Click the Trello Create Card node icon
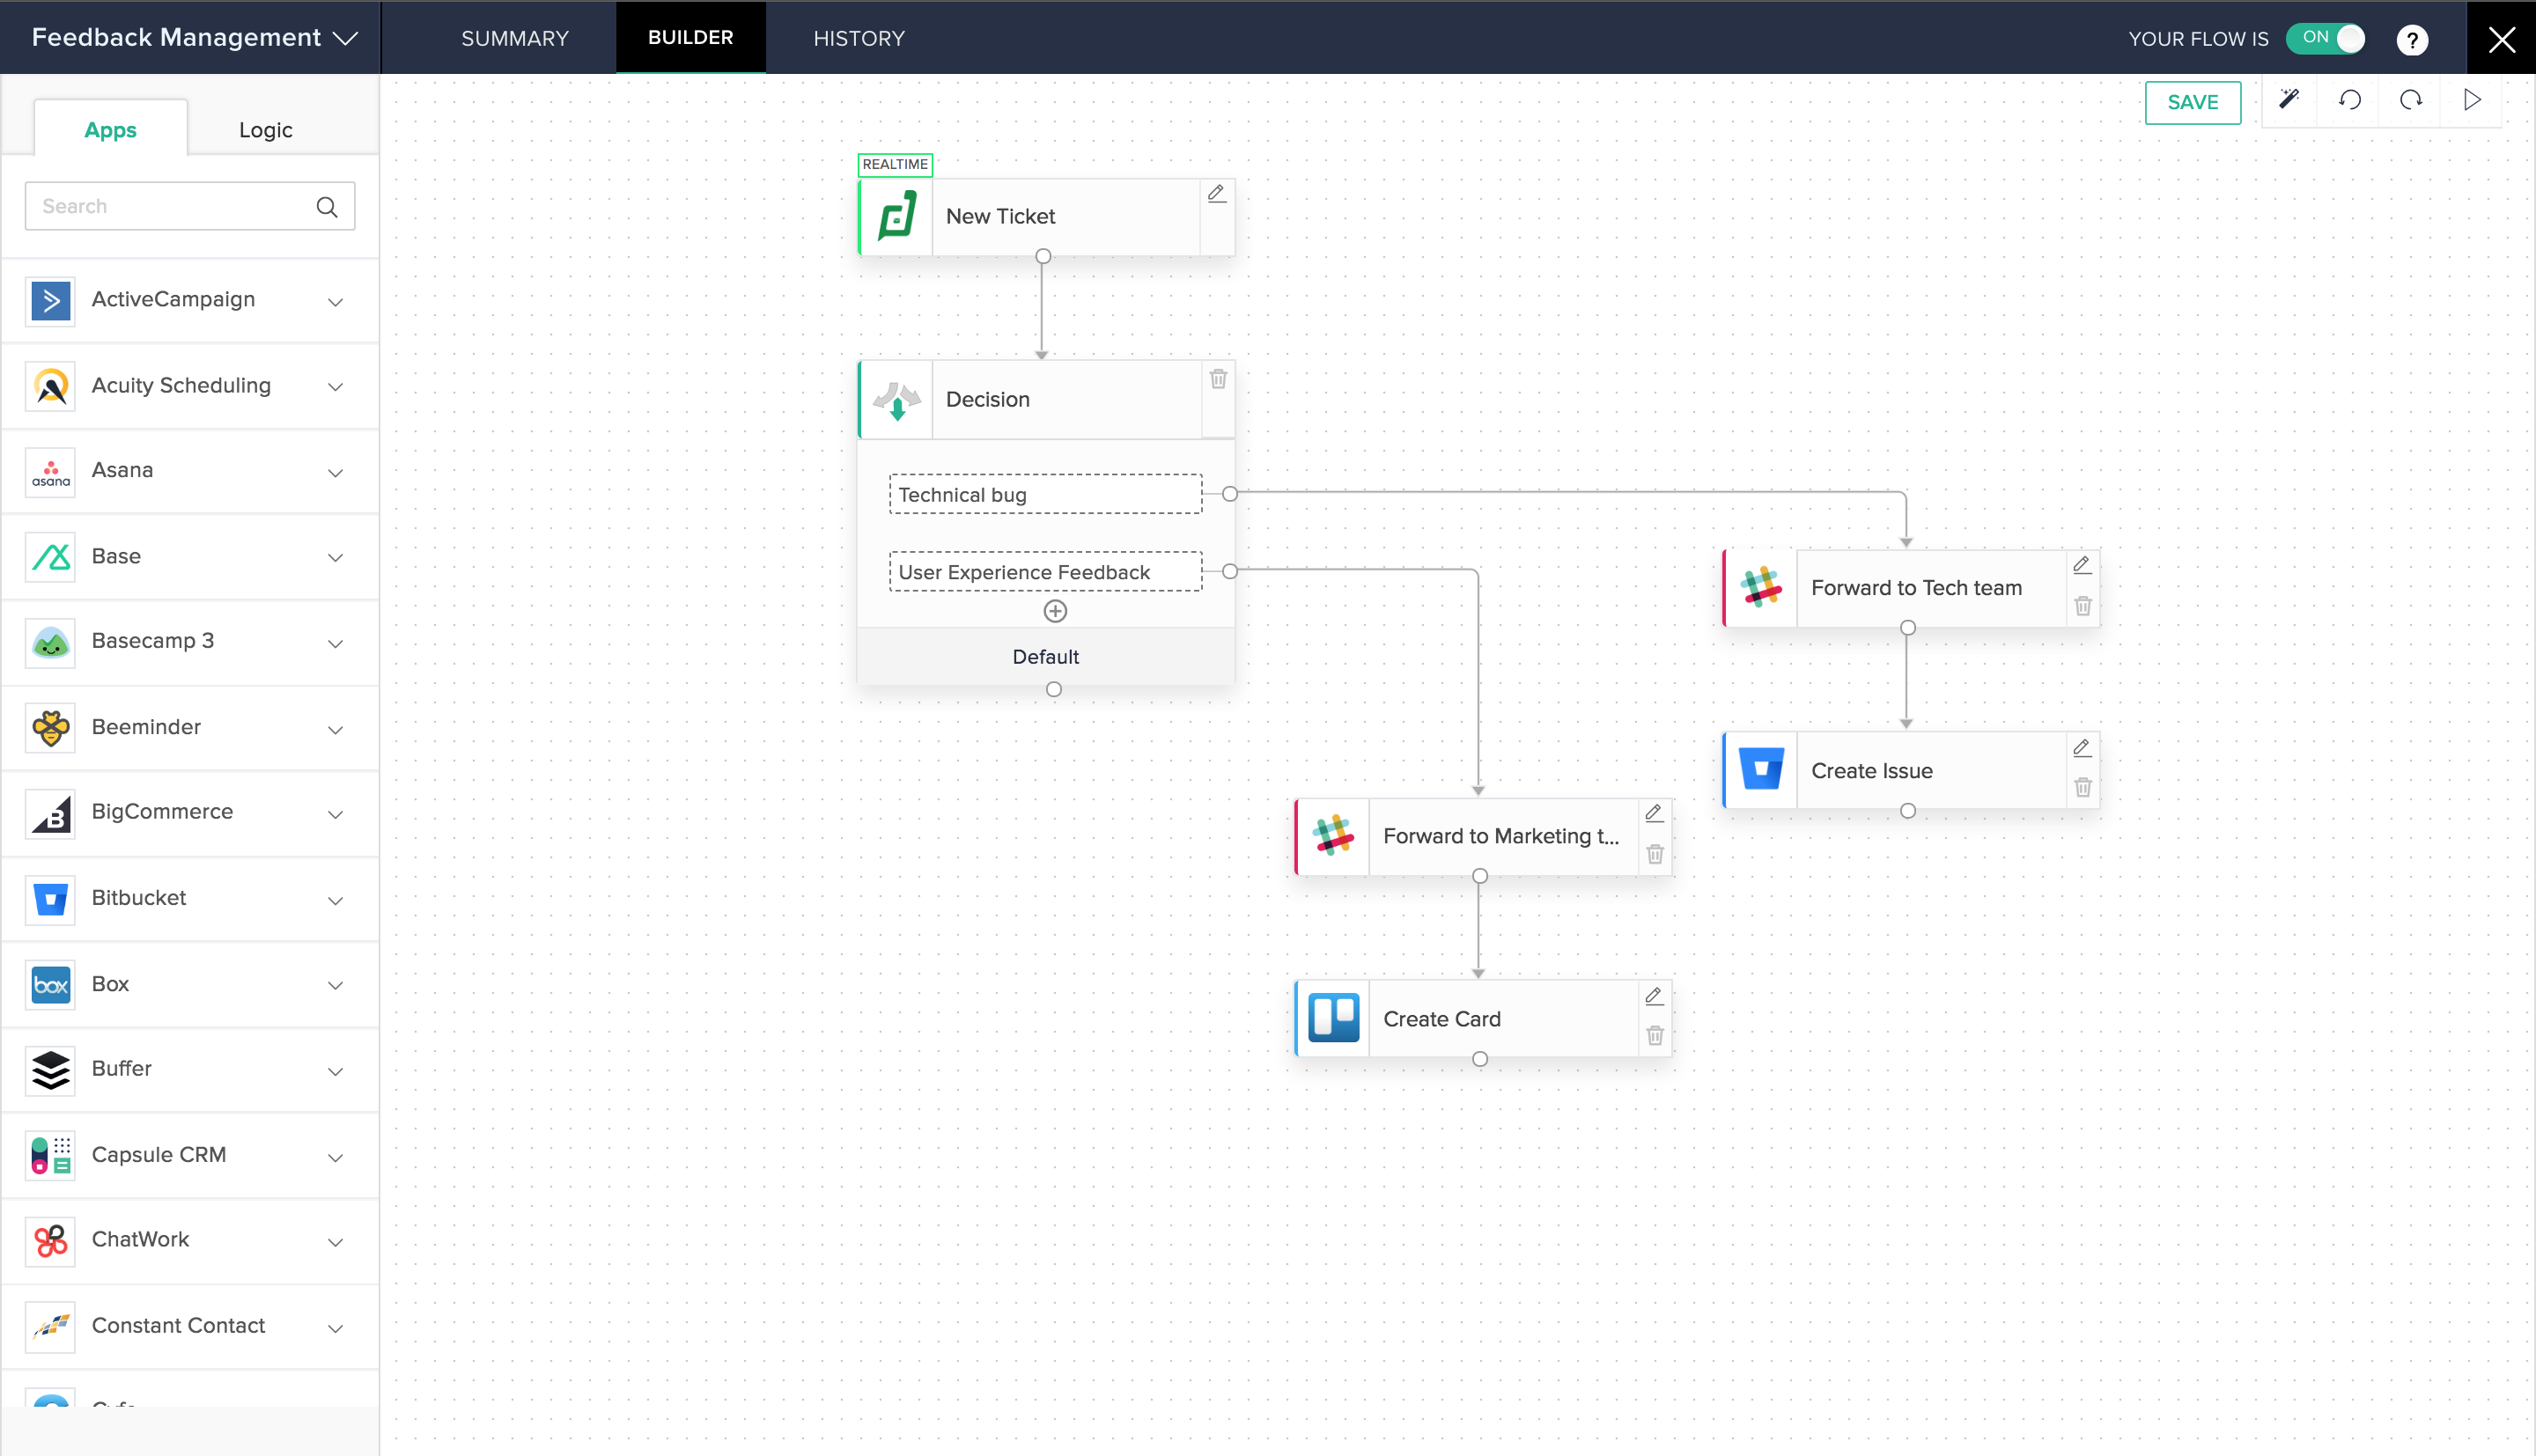Screen dimensions: 2536x1456 pyautogui.click(x=1334, y=1017)
